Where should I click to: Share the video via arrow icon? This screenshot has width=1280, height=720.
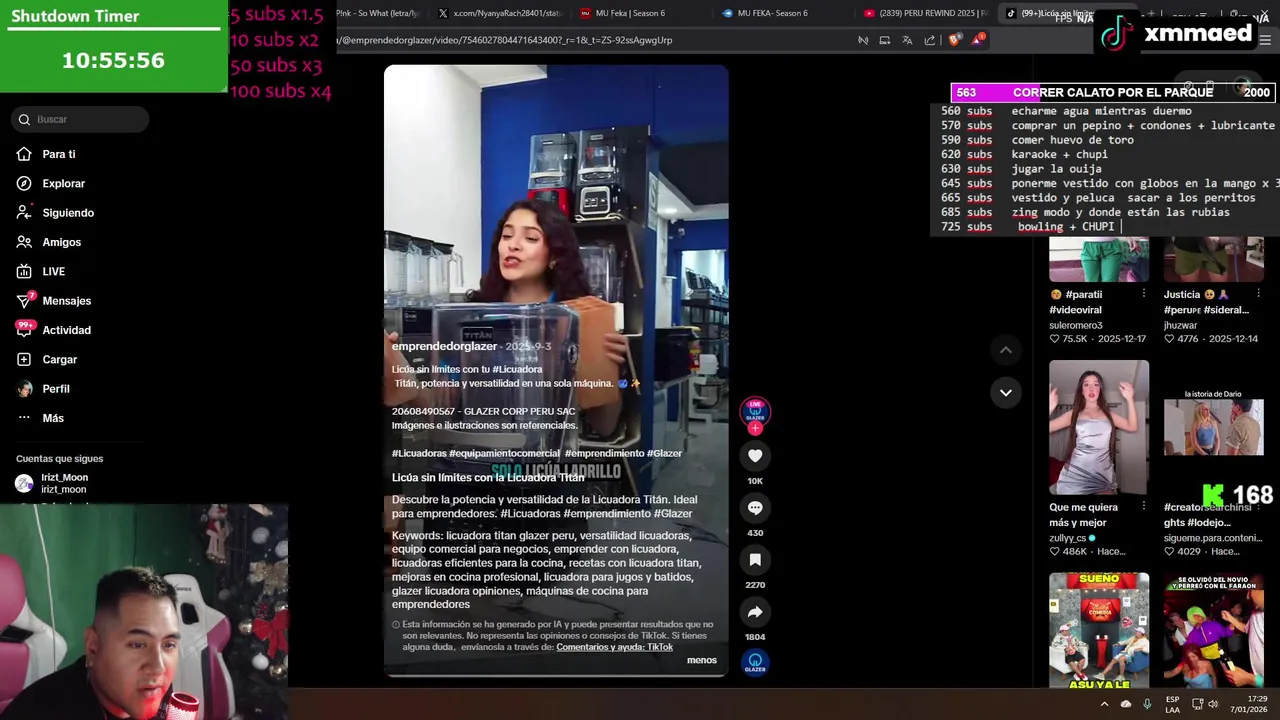(x=755, y=612)
